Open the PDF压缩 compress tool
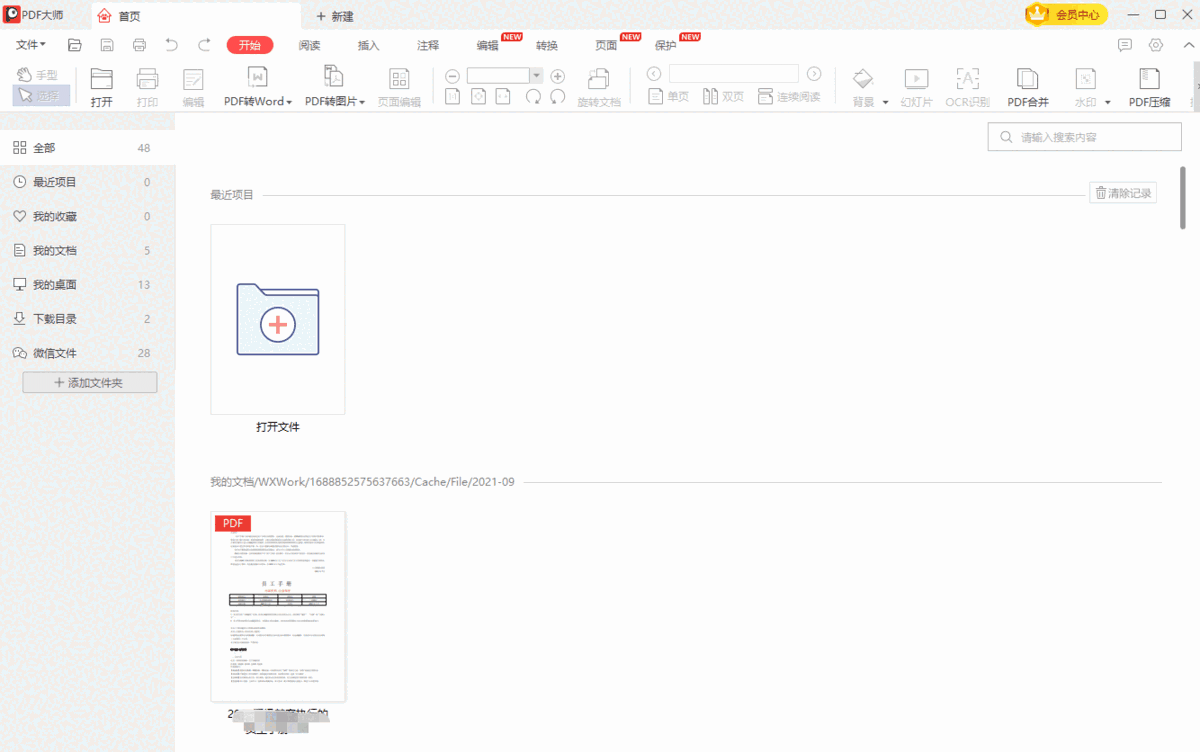Image resolution: width=1200 pixels, height=752 pixels. [x=1150, y=87]
